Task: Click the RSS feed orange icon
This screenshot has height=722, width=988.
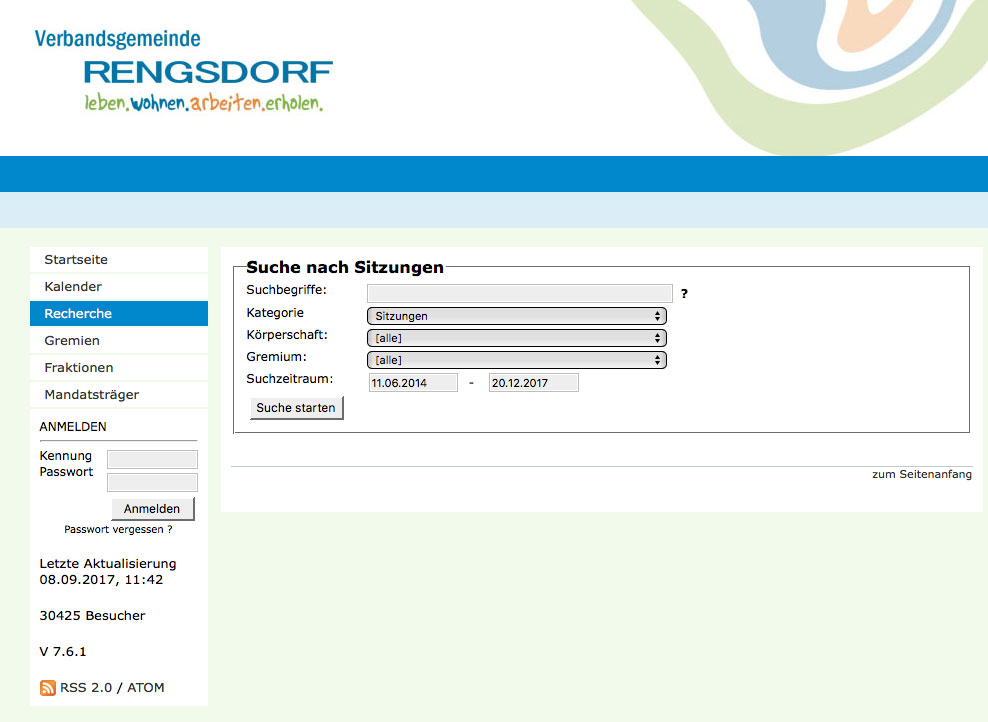Action: 47,688
